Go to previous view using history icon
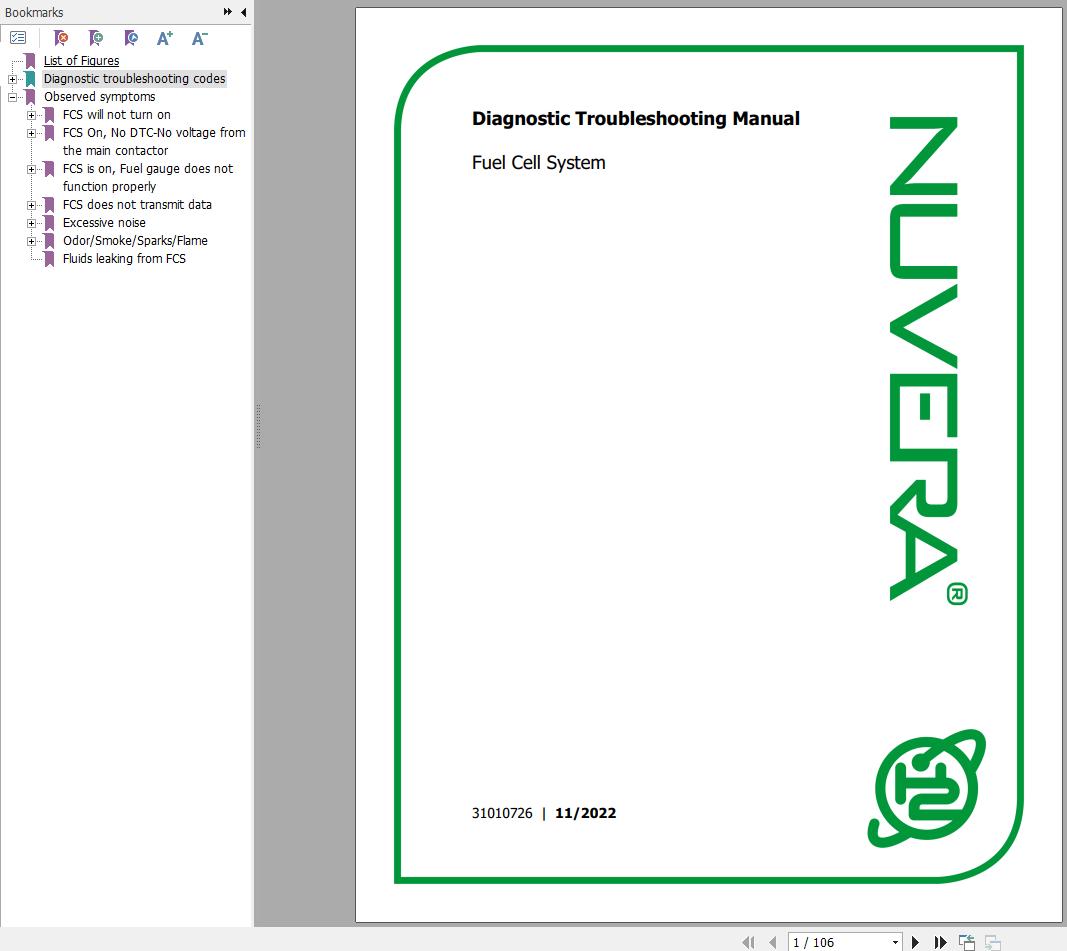1067x951 pixels. pos(967,941)
